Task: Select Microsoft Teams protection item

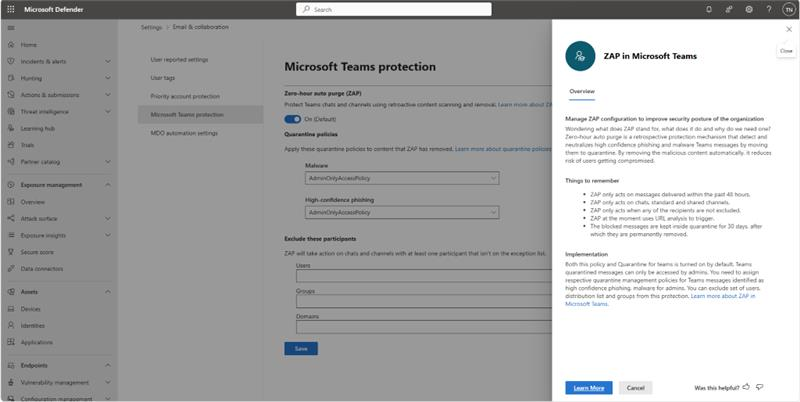Action: 201,115
